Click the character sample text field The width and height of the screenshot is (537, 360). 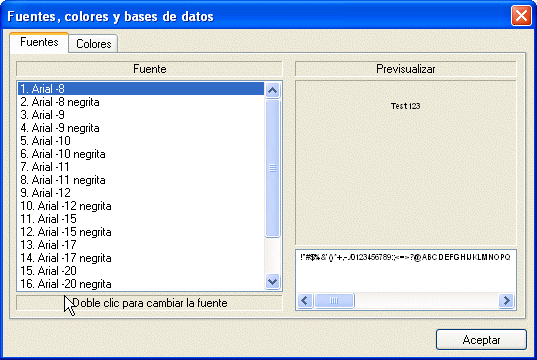click(405, 271)
